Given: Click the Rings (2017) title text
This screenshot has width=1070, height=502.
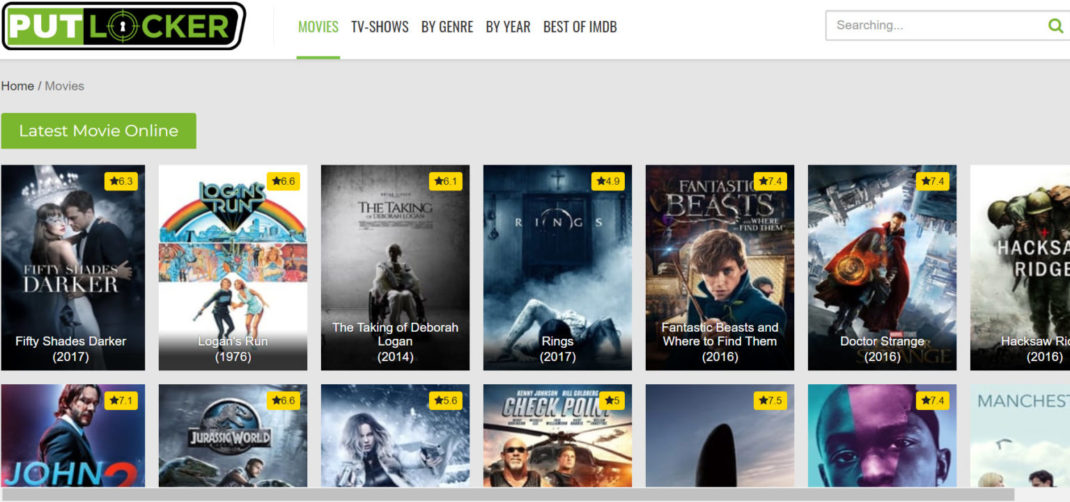Looking at the screenshot, I should [558, 349].
